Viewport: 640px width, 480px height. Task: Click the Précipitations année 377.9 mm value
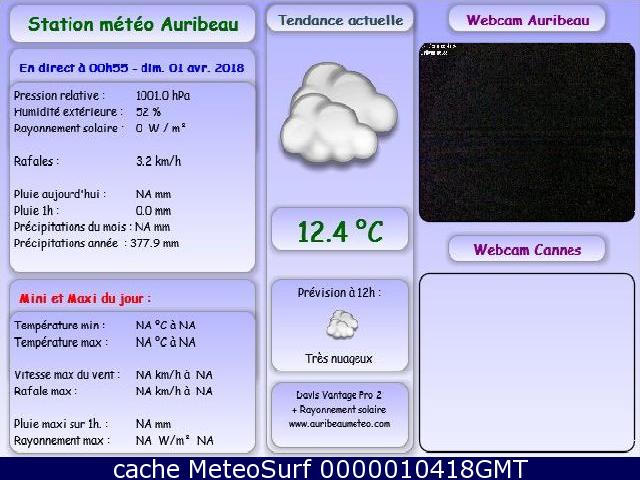157,243
